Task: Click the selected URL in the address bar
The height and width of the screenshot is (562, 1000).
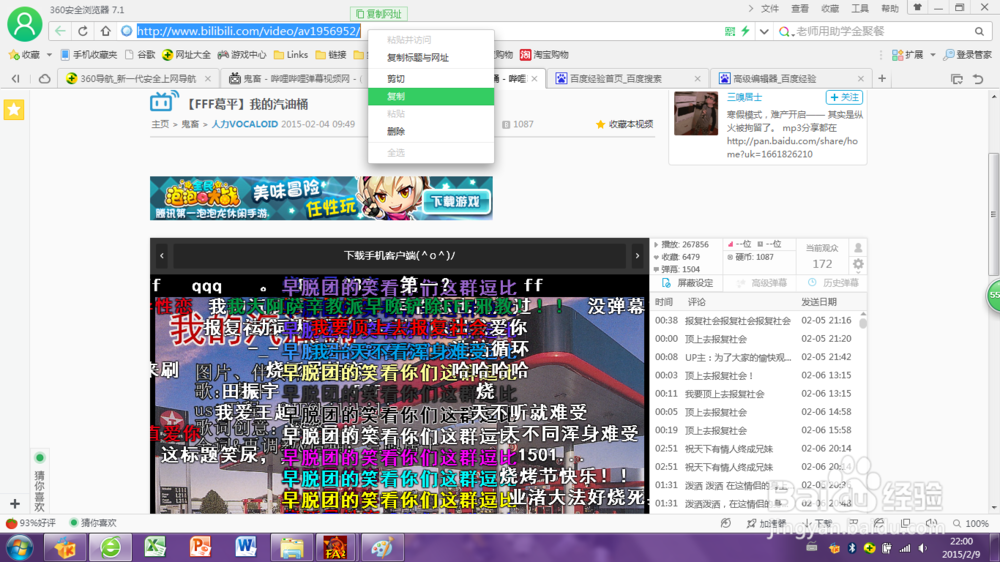Action: 249,31
